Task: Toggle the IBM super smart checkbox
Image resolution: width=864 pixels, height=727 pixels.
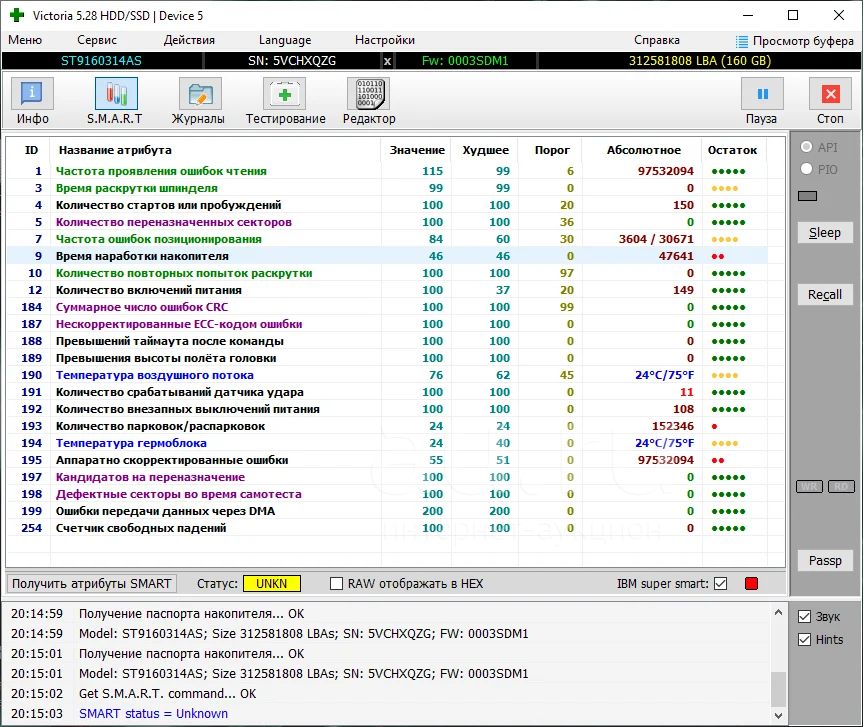Action: [x=720, y=583]
